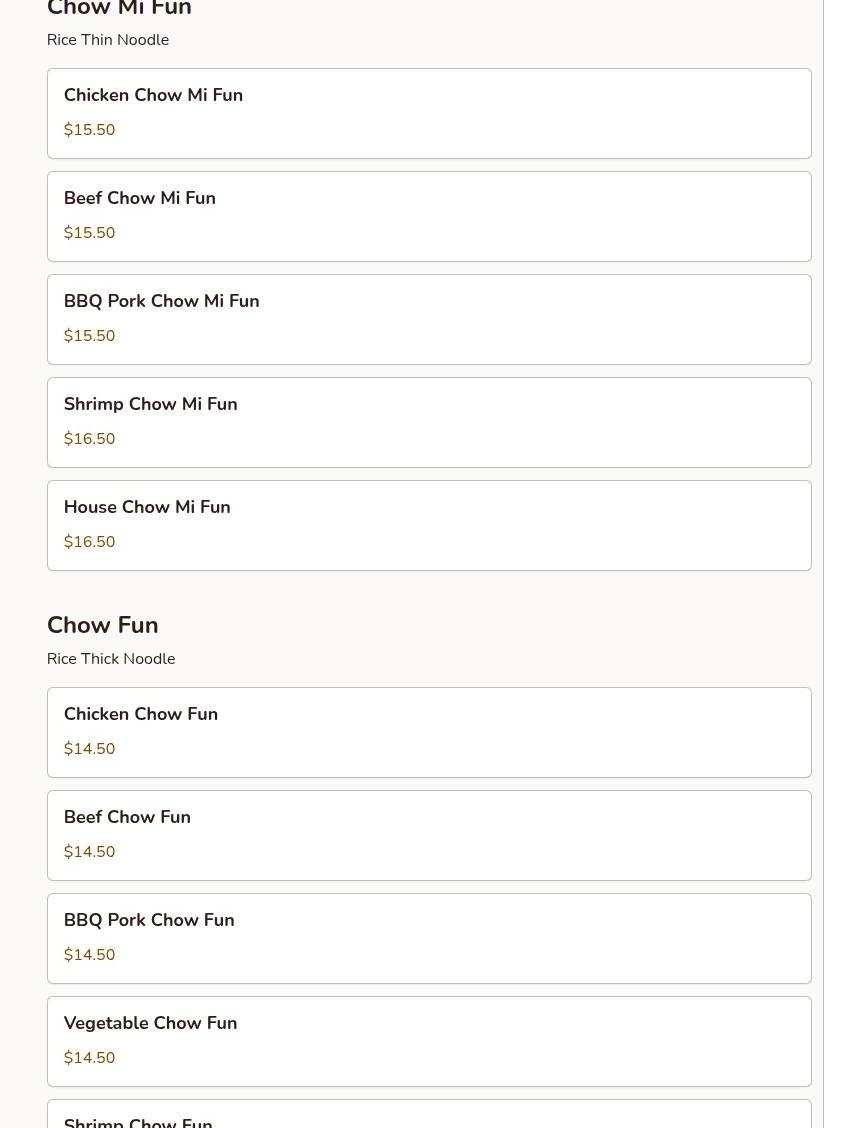
Task: Click the Chow Mi Fun section heading
Action: (119, 8)
